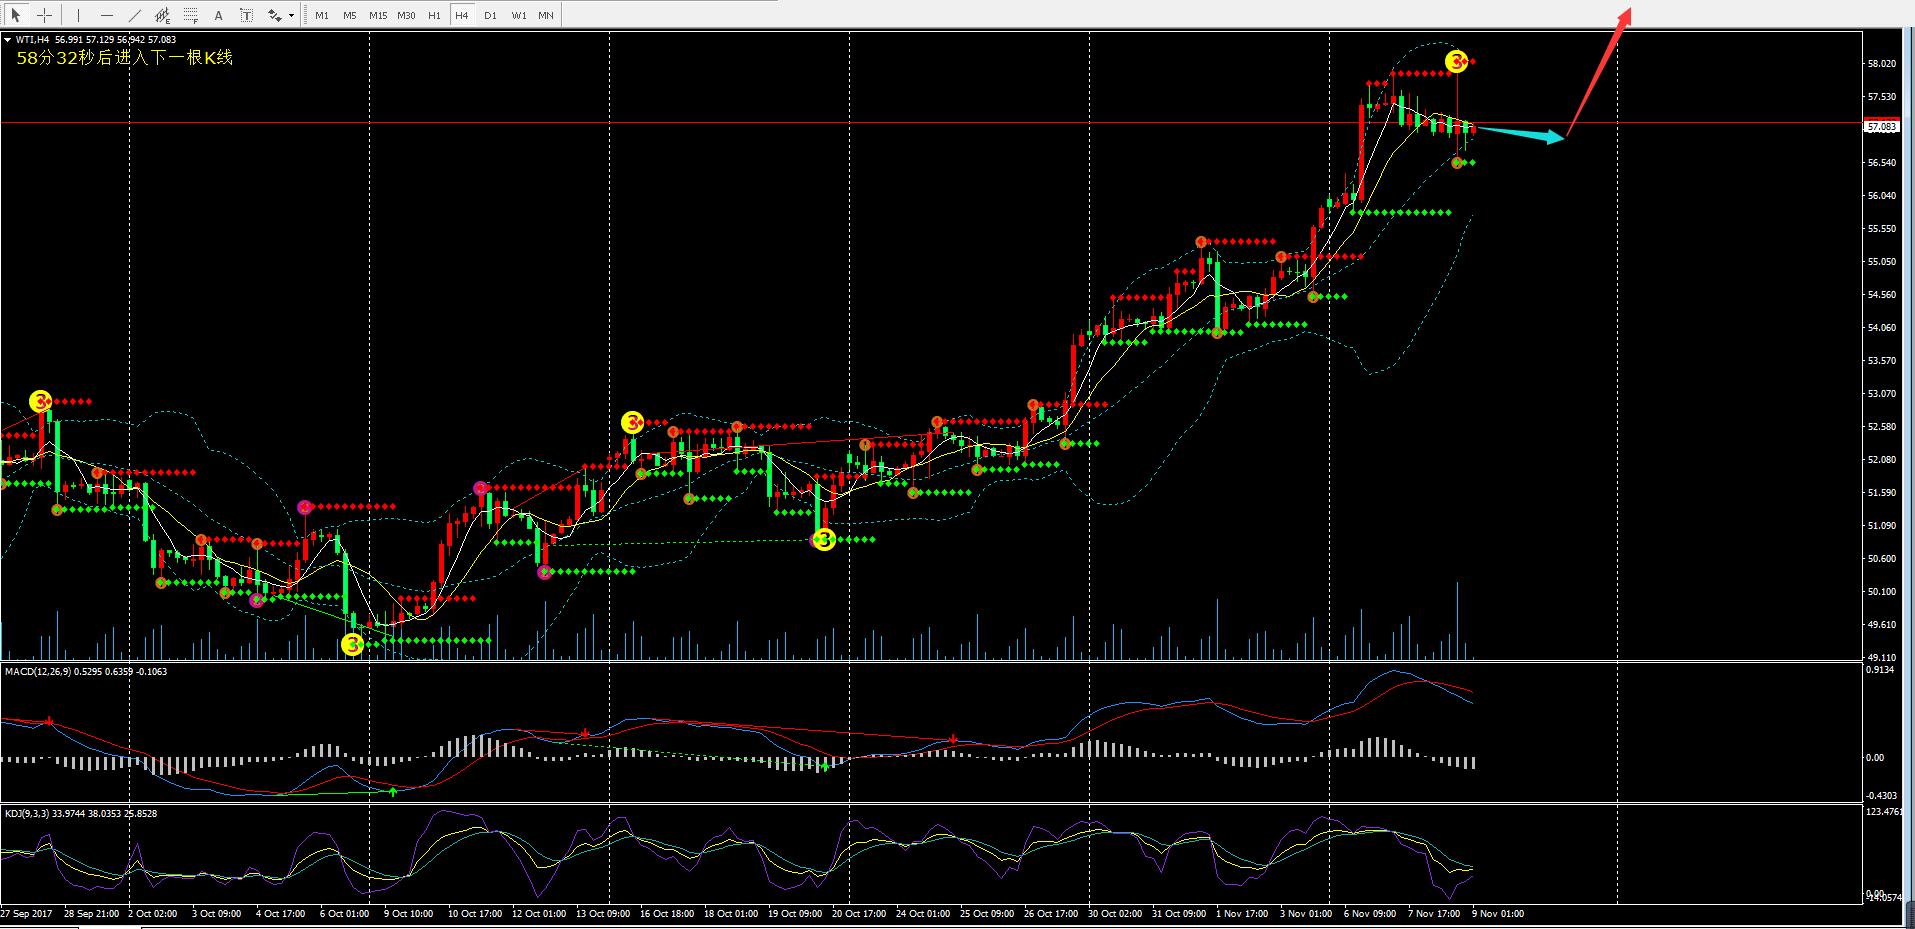Viewport: 1915px width, 929px height.
Task: Switch to the W1 weekly timeframe
Action: 518,15
